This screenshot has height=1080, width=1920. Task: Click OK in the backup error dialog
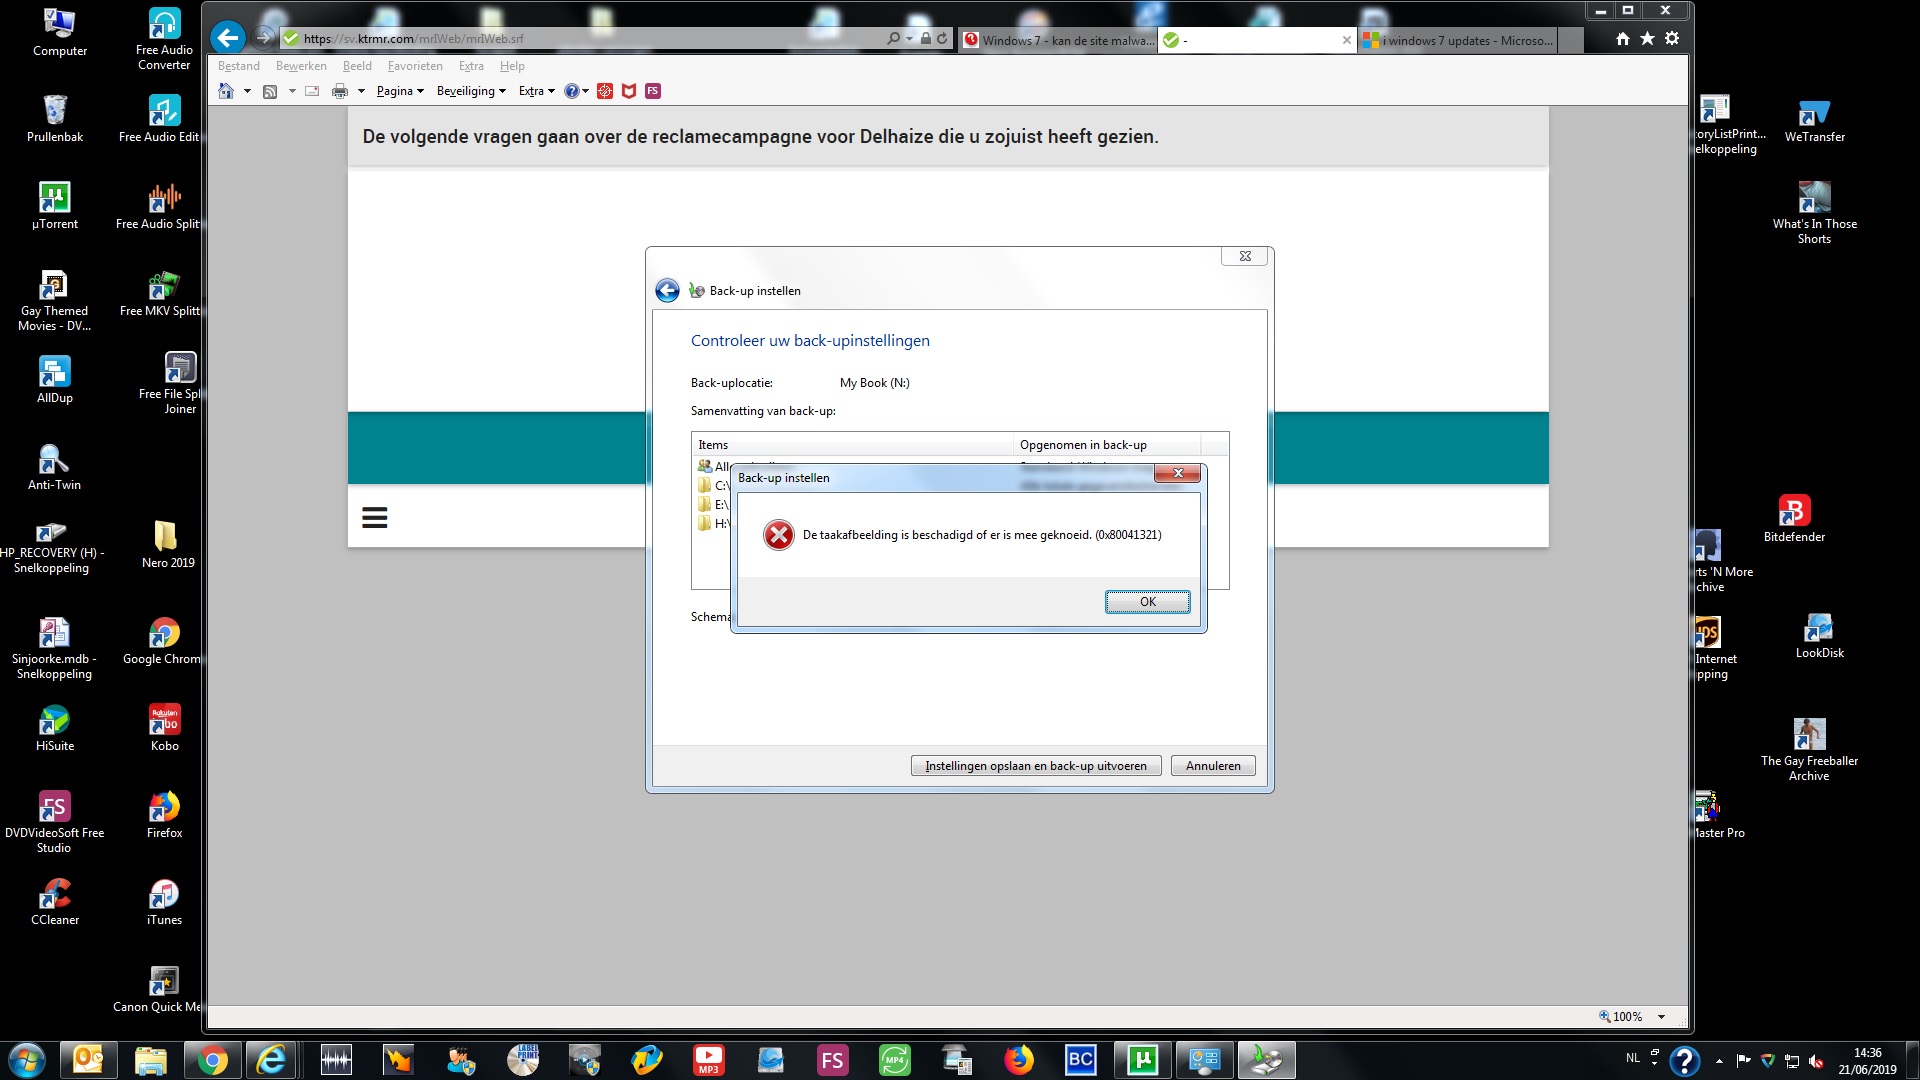(x=1147, y=601)
